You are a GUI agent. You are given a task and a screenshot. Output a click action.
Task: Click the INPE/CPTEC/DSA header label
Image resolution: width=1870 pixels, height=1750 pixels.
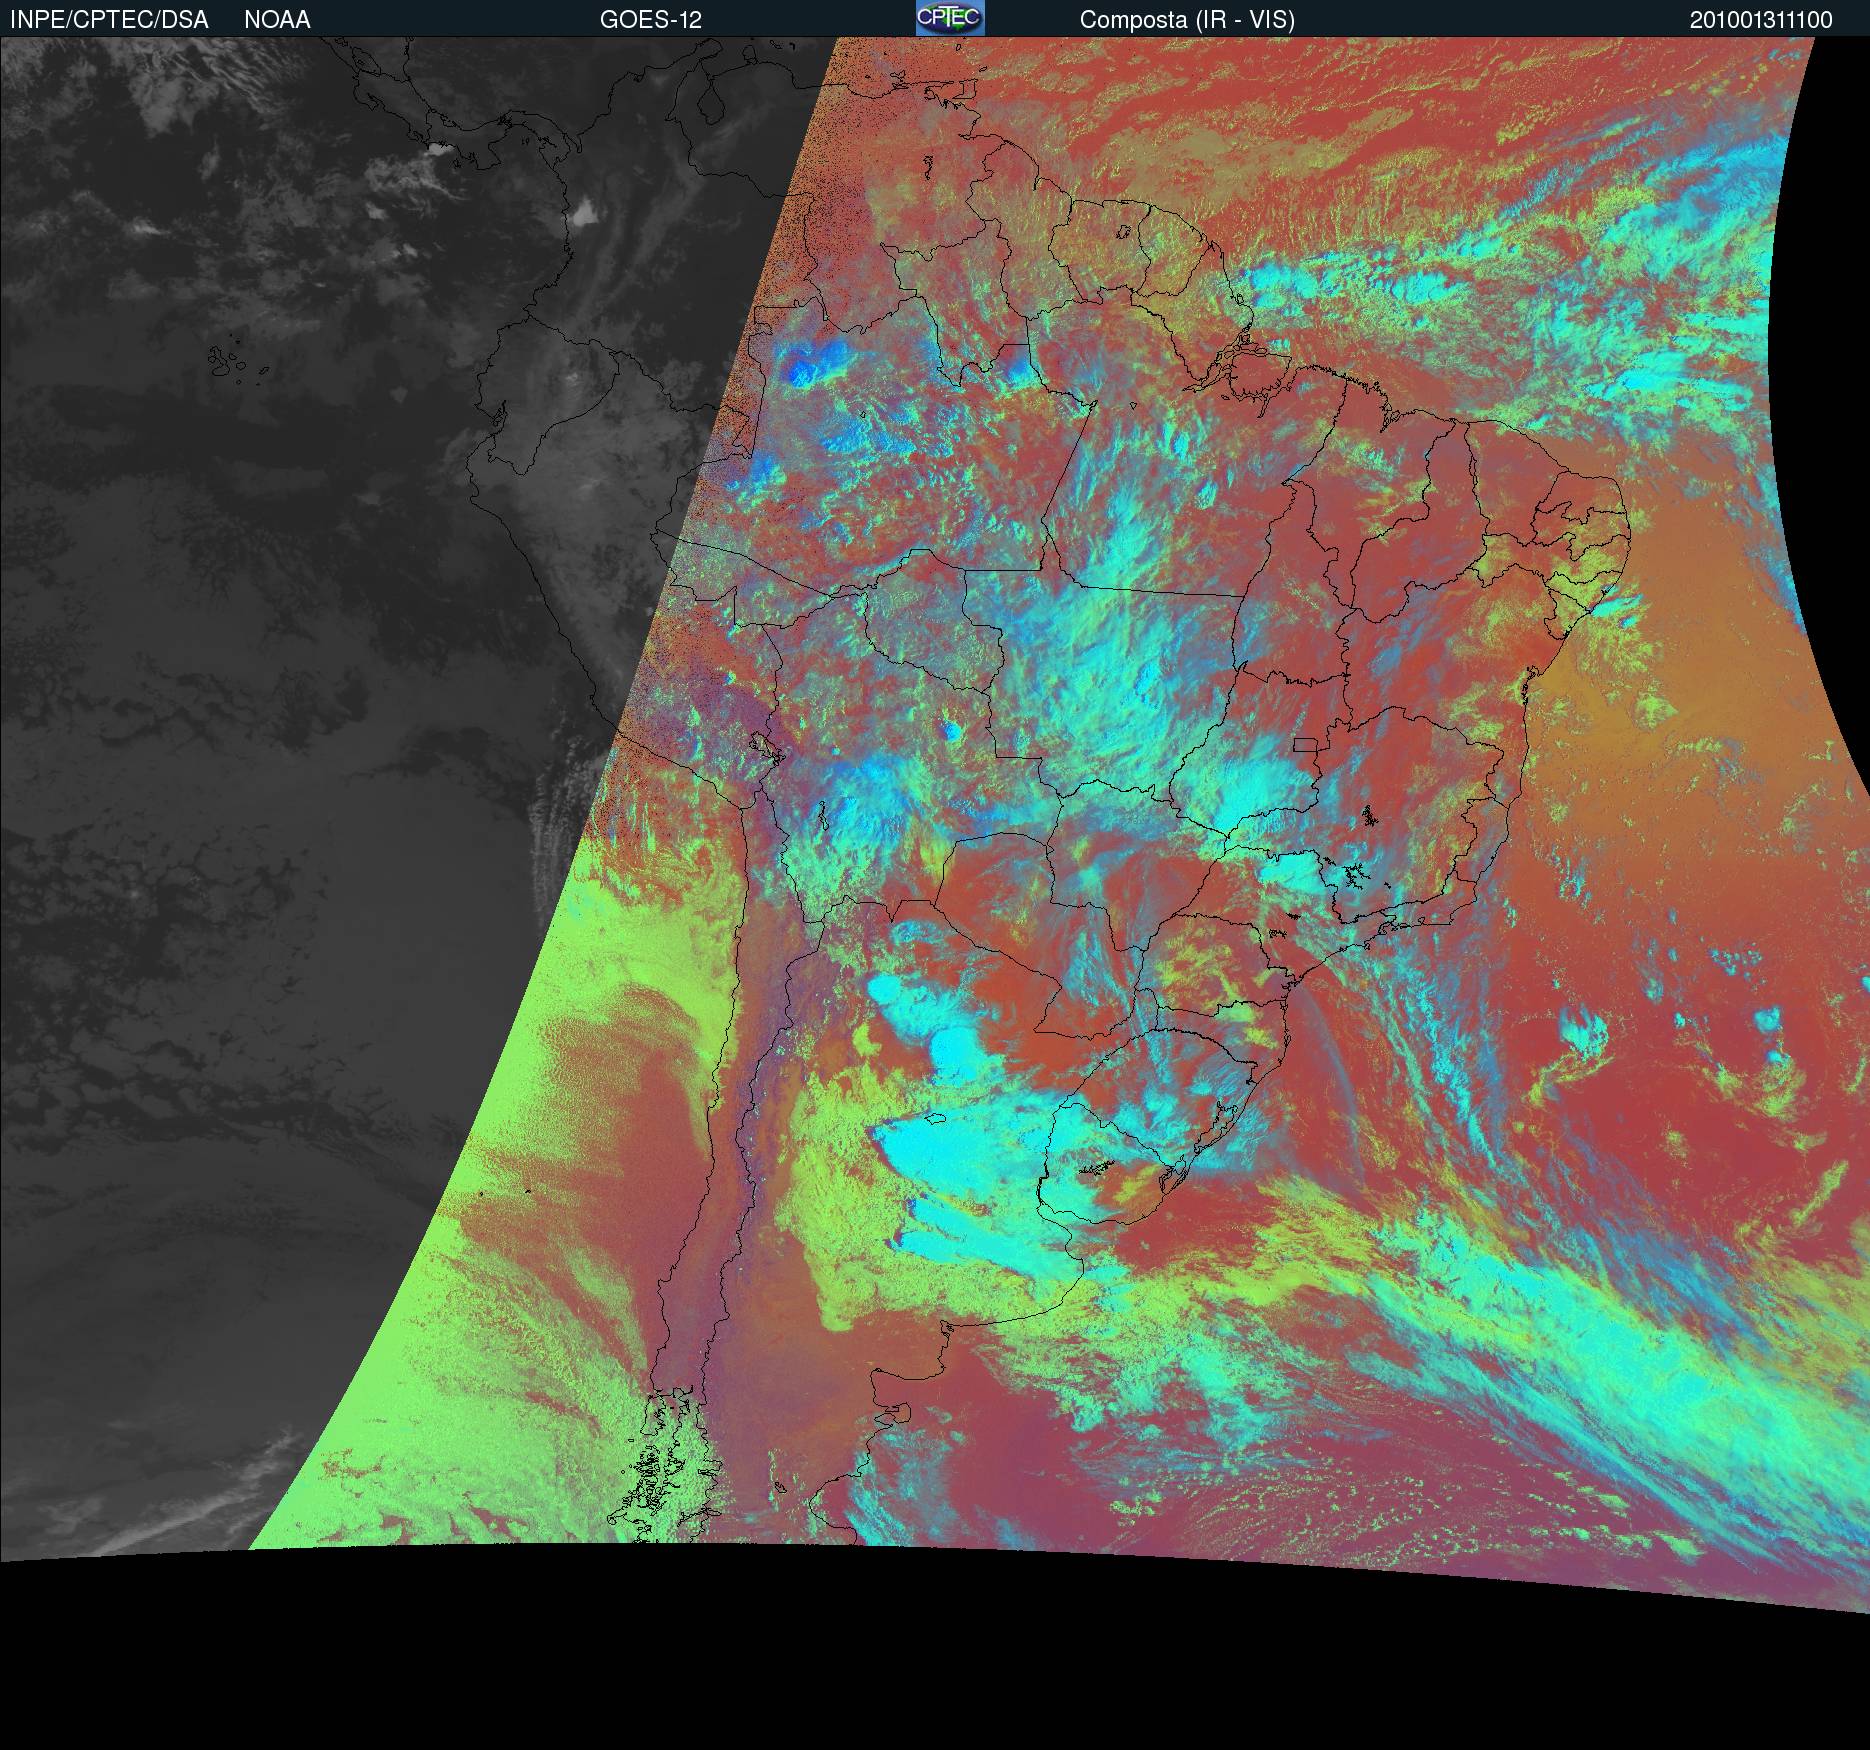click(x=109, y=20)
